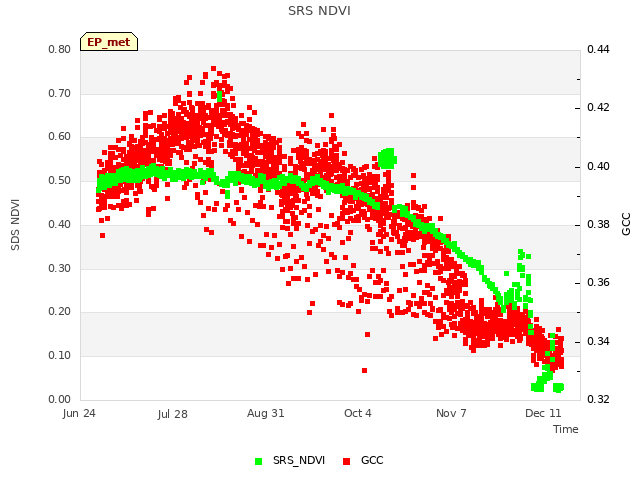640x480 pixels.
Task: Click the SRS NDVI chart title
Action: 319,11
